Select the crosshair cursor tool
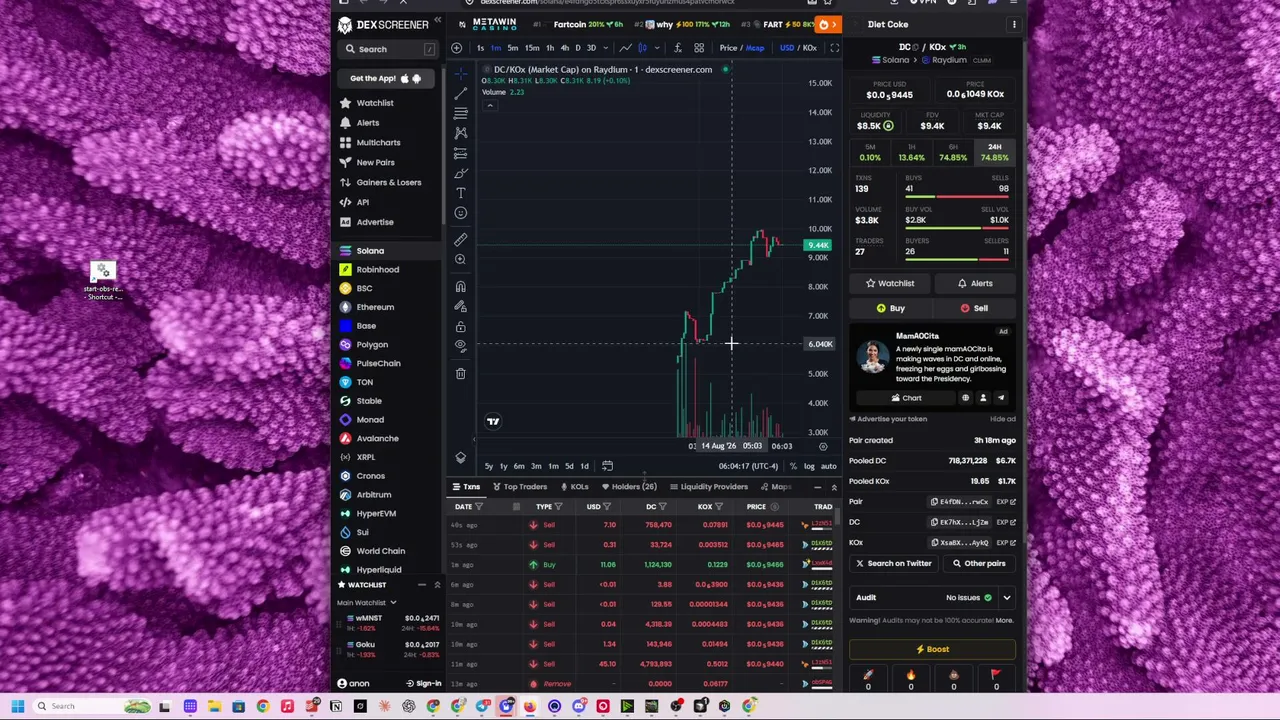This screenshot has width=1280, height=720. point(460,73)
